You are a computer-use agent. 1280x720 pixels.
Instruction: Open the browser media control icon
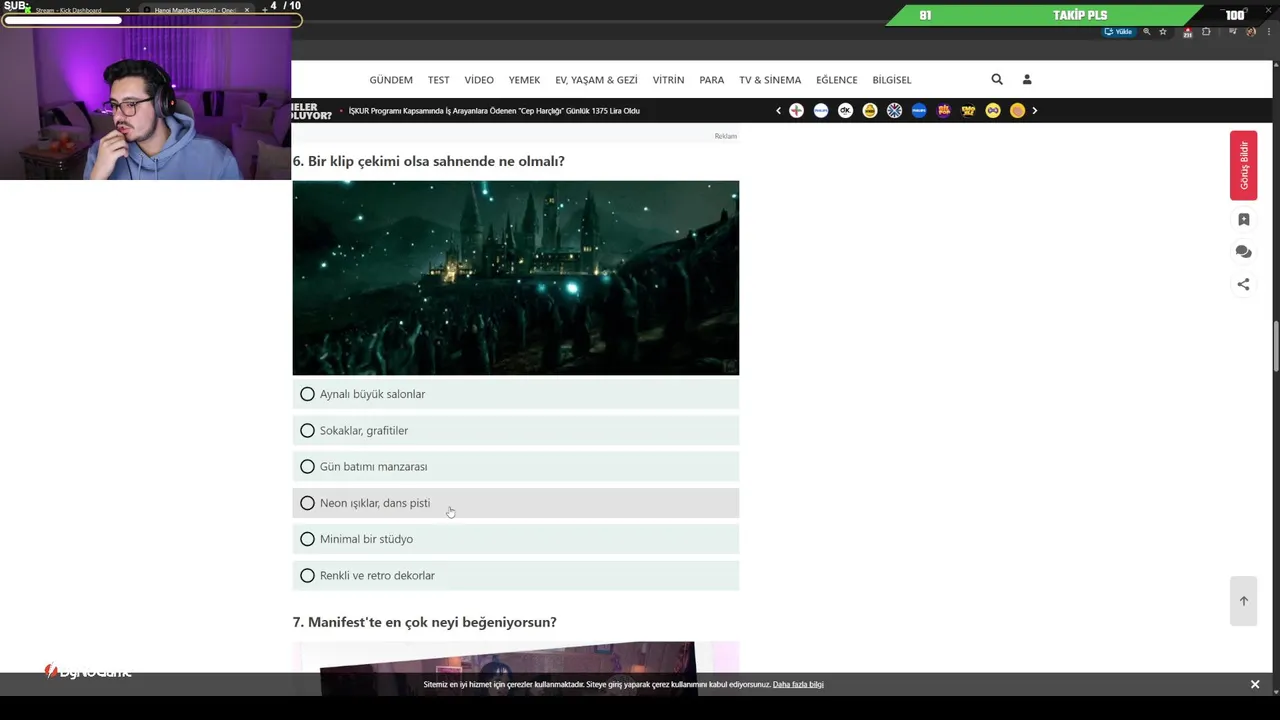point(1233,32)
